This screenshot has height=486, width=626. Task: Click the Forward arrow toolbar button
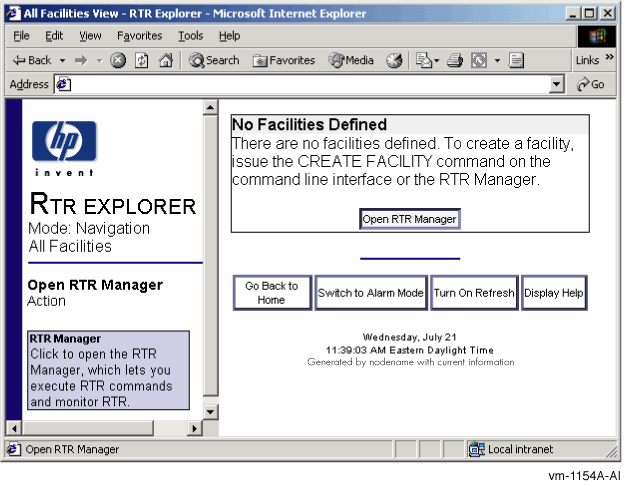coord(81,61)
